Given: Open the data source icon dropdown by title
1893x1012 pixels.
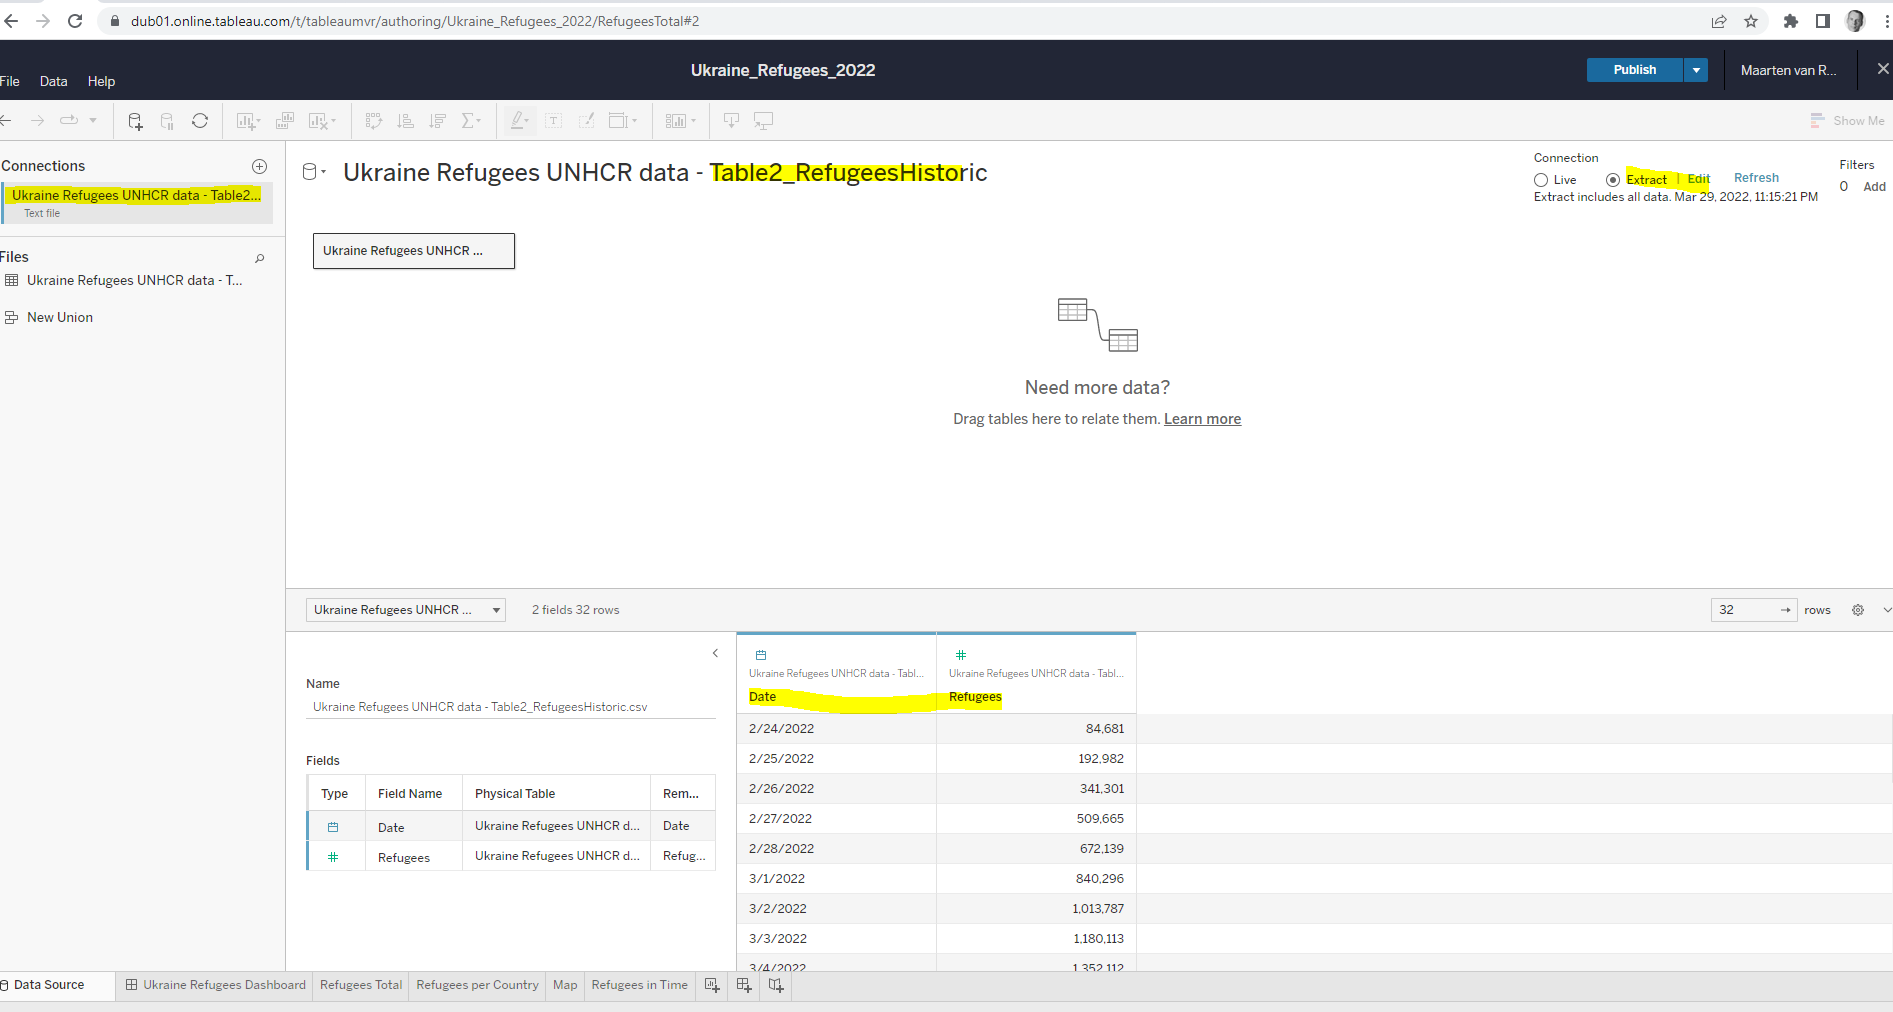Looking at the screenshot, I should (x=314, y=172).
